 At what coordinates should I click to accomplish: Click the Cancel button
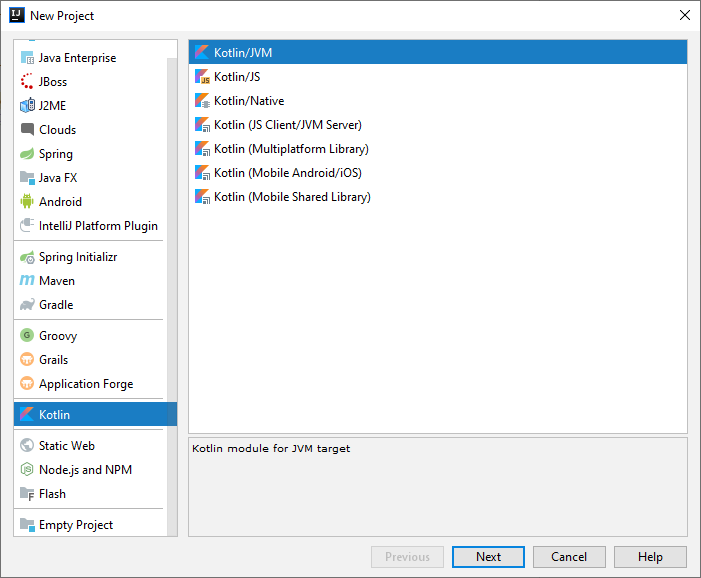pyautogui.click(x=569, y=557)
